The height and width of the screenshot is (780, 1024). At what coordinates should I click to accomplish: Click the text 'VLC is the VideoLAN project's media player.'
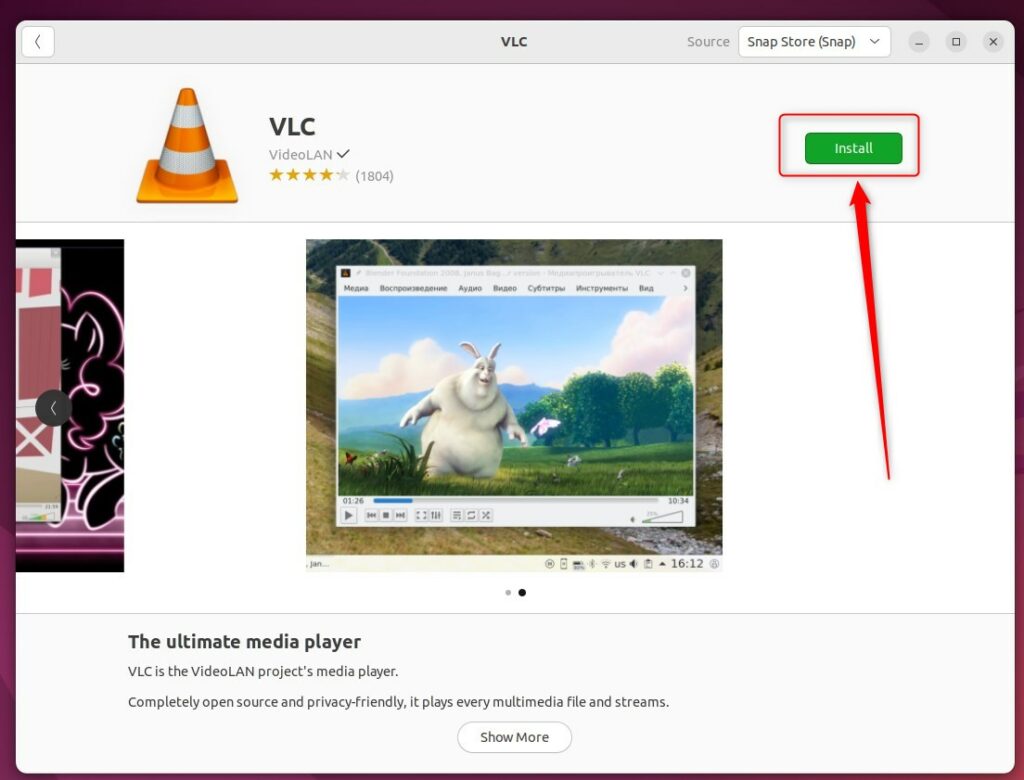[263, 672]
